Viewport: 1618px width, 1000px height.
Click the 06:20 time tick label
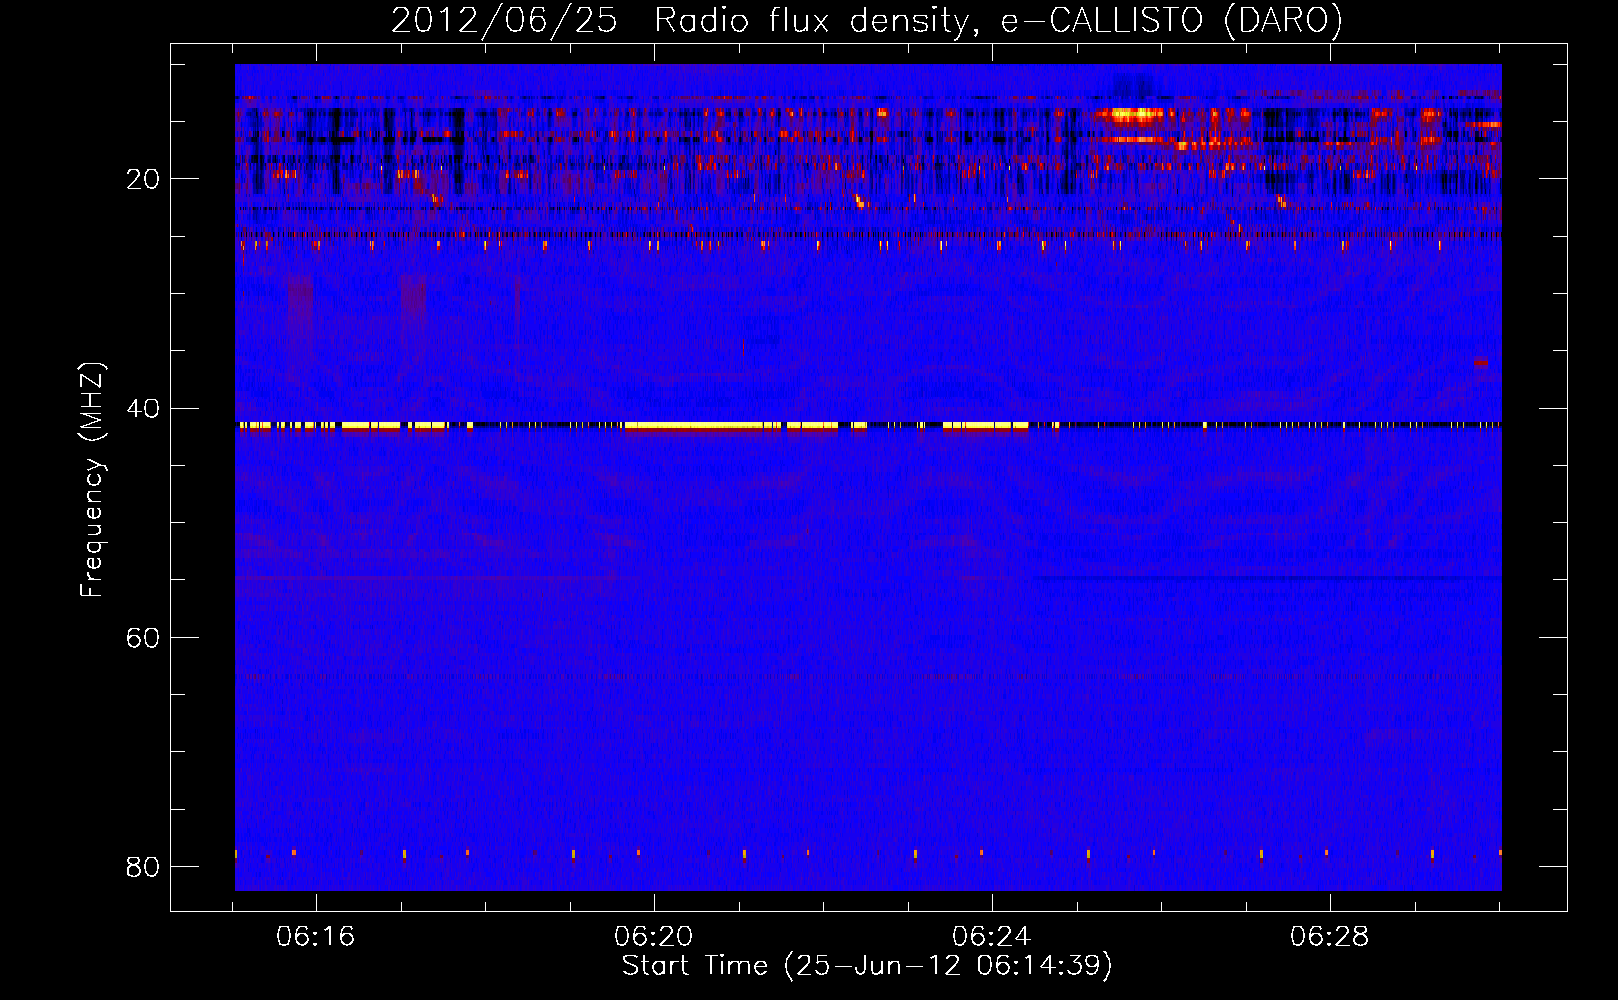pos(654,937)
